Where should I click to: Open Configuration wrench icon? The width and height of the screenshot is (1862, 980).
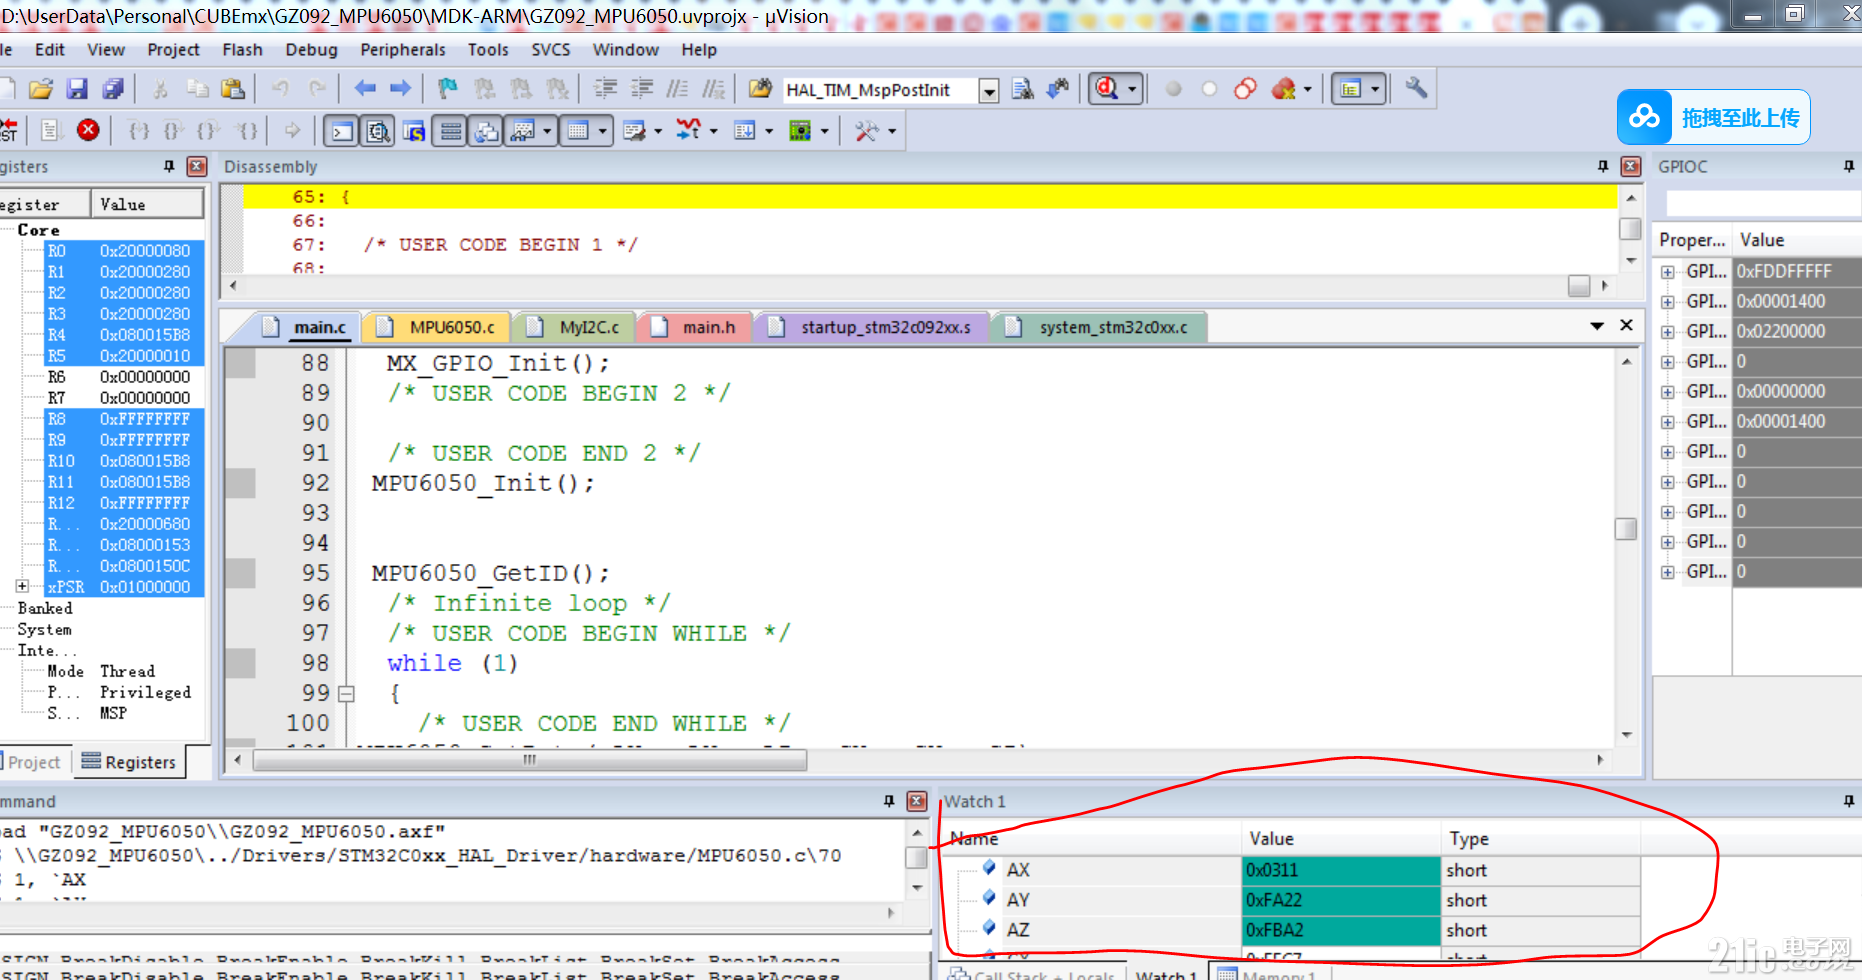click(x=1416, y=88)
